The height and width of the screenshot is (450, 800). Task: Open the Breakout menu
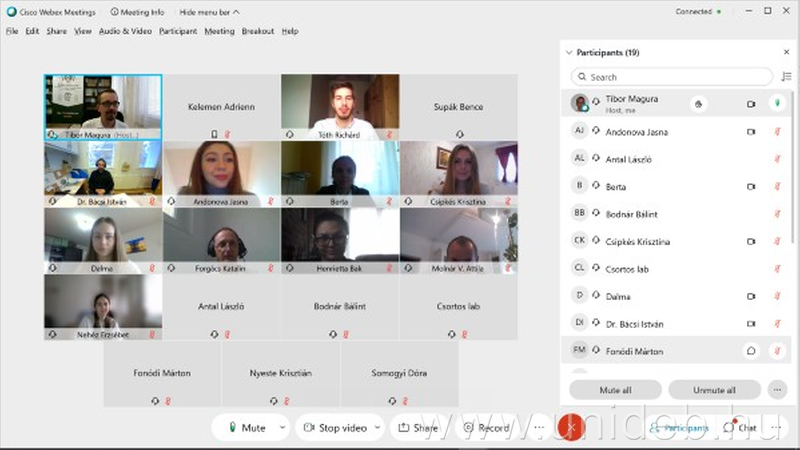pyautogui.click(x=258, y=31)
